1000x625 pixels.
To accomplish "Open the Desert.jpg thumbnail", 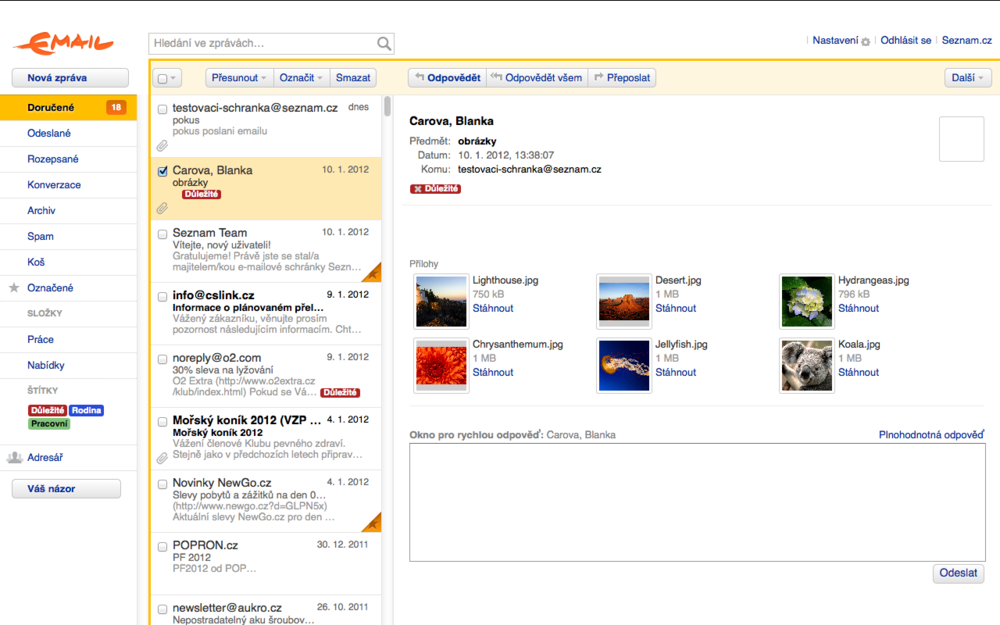I will pyautogui.click(x=624, y=302).
